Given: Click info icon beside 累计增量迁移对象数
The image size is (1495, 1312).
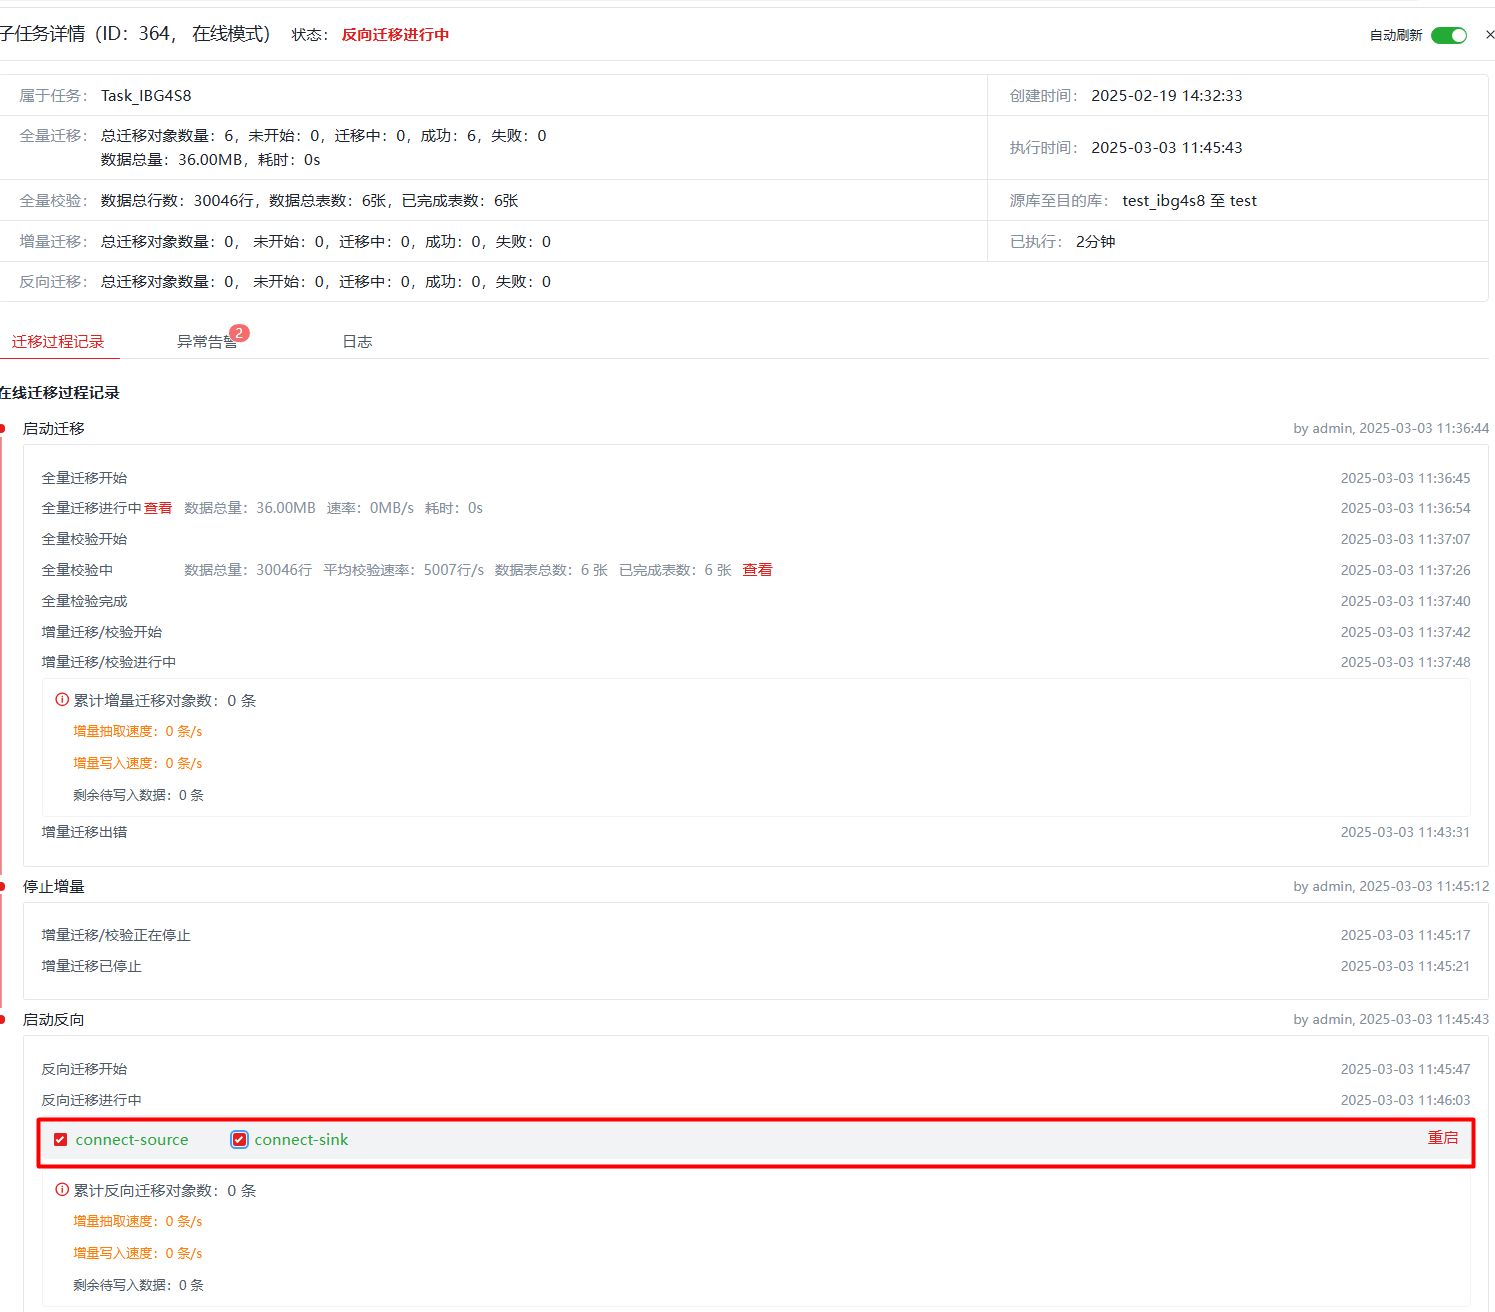Looking at the screenshot, I should [x=62, y=700].
